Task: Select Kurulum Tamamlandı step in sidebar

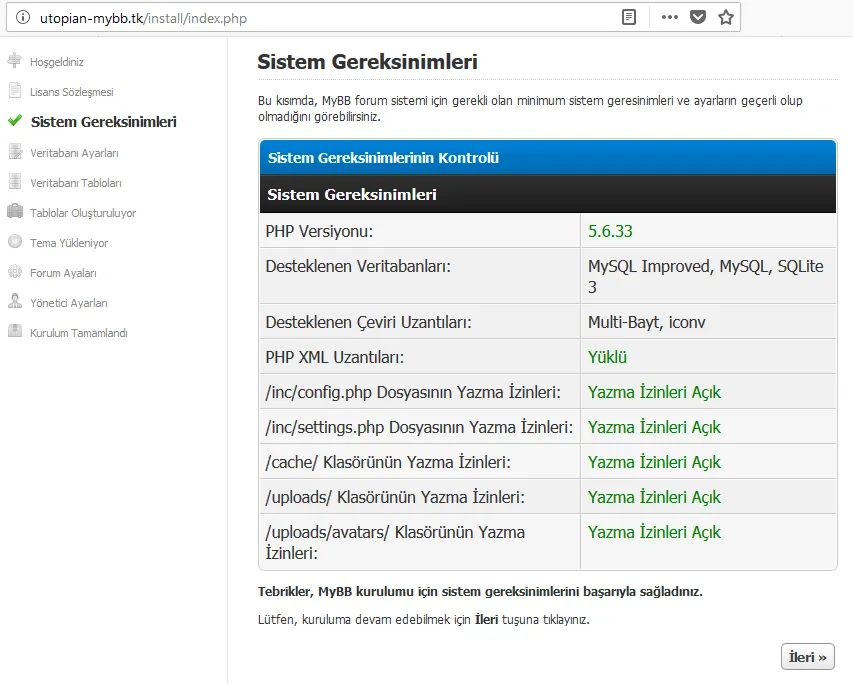Action: click(x=78, y=332)
